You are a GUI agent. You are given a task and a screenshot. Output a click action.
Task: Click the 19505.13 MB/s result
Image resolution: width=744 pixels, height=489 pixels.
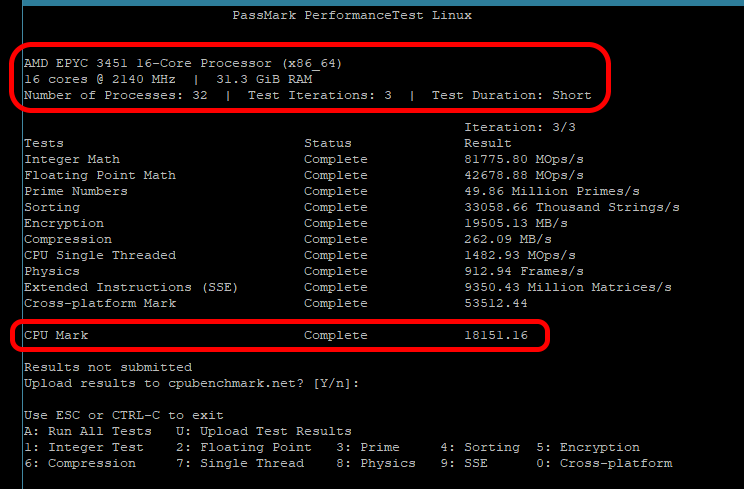(516, 223)
